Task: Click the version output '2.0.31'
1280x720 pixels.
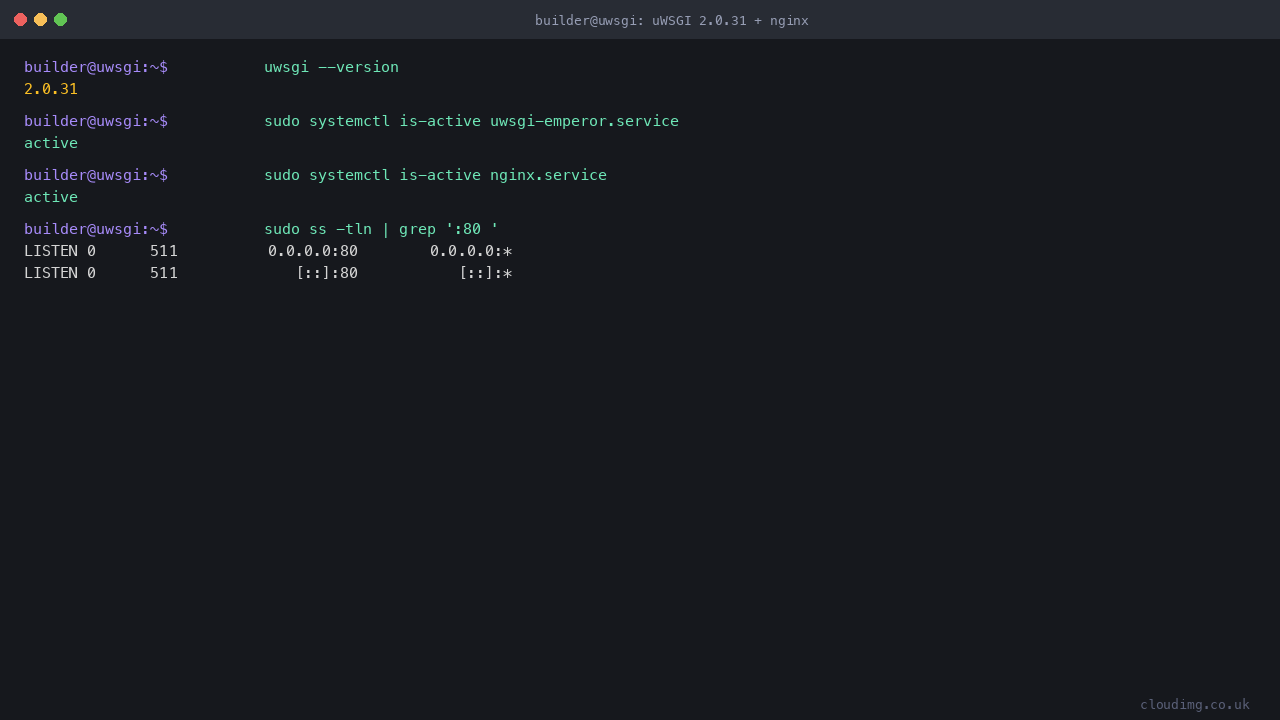Action: [51, 89]
